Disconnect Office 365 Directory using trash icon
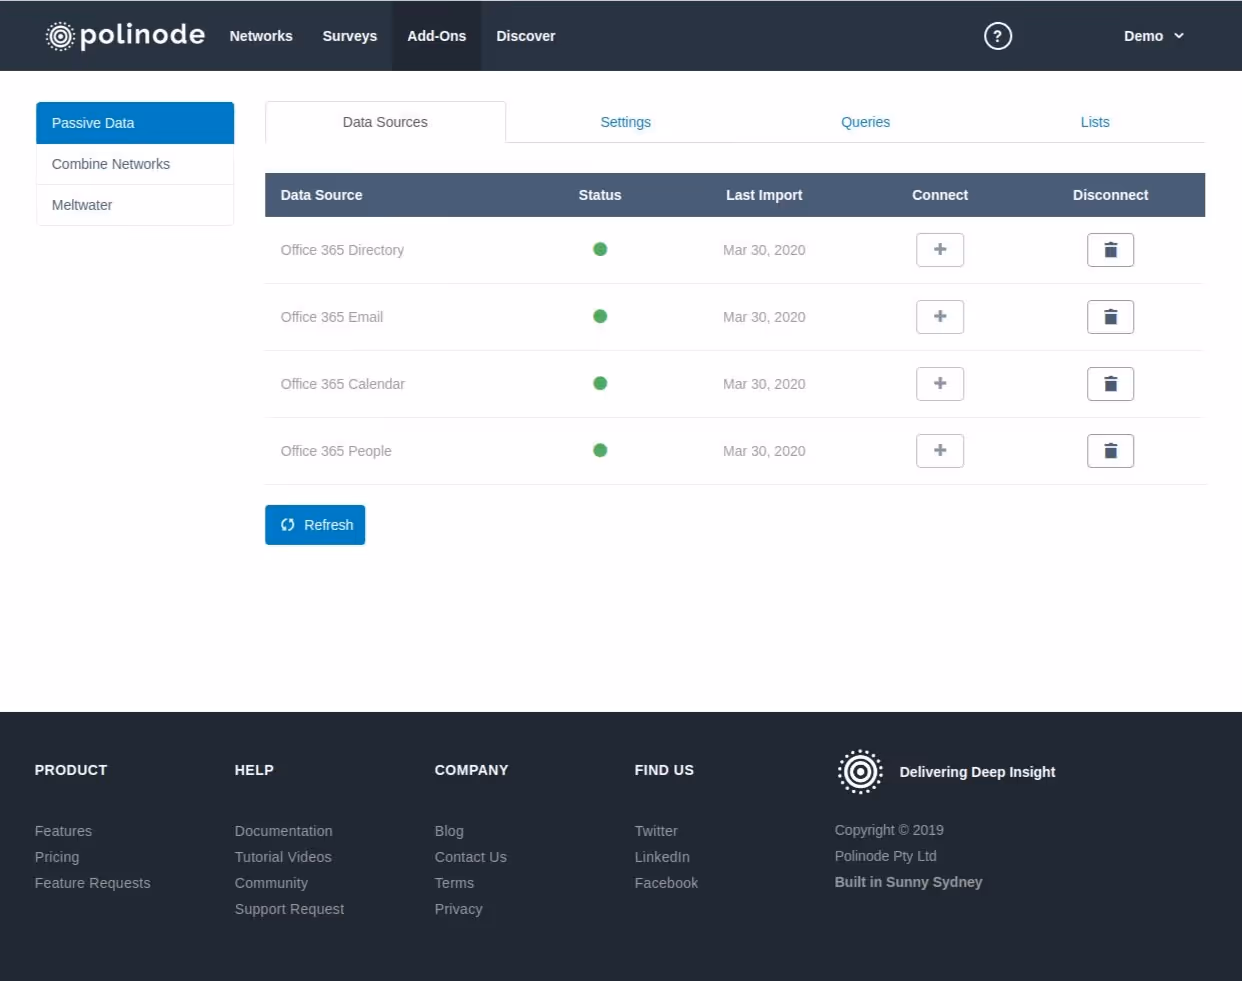This screenshot has height=981, width=1242. click(1110, 250)
